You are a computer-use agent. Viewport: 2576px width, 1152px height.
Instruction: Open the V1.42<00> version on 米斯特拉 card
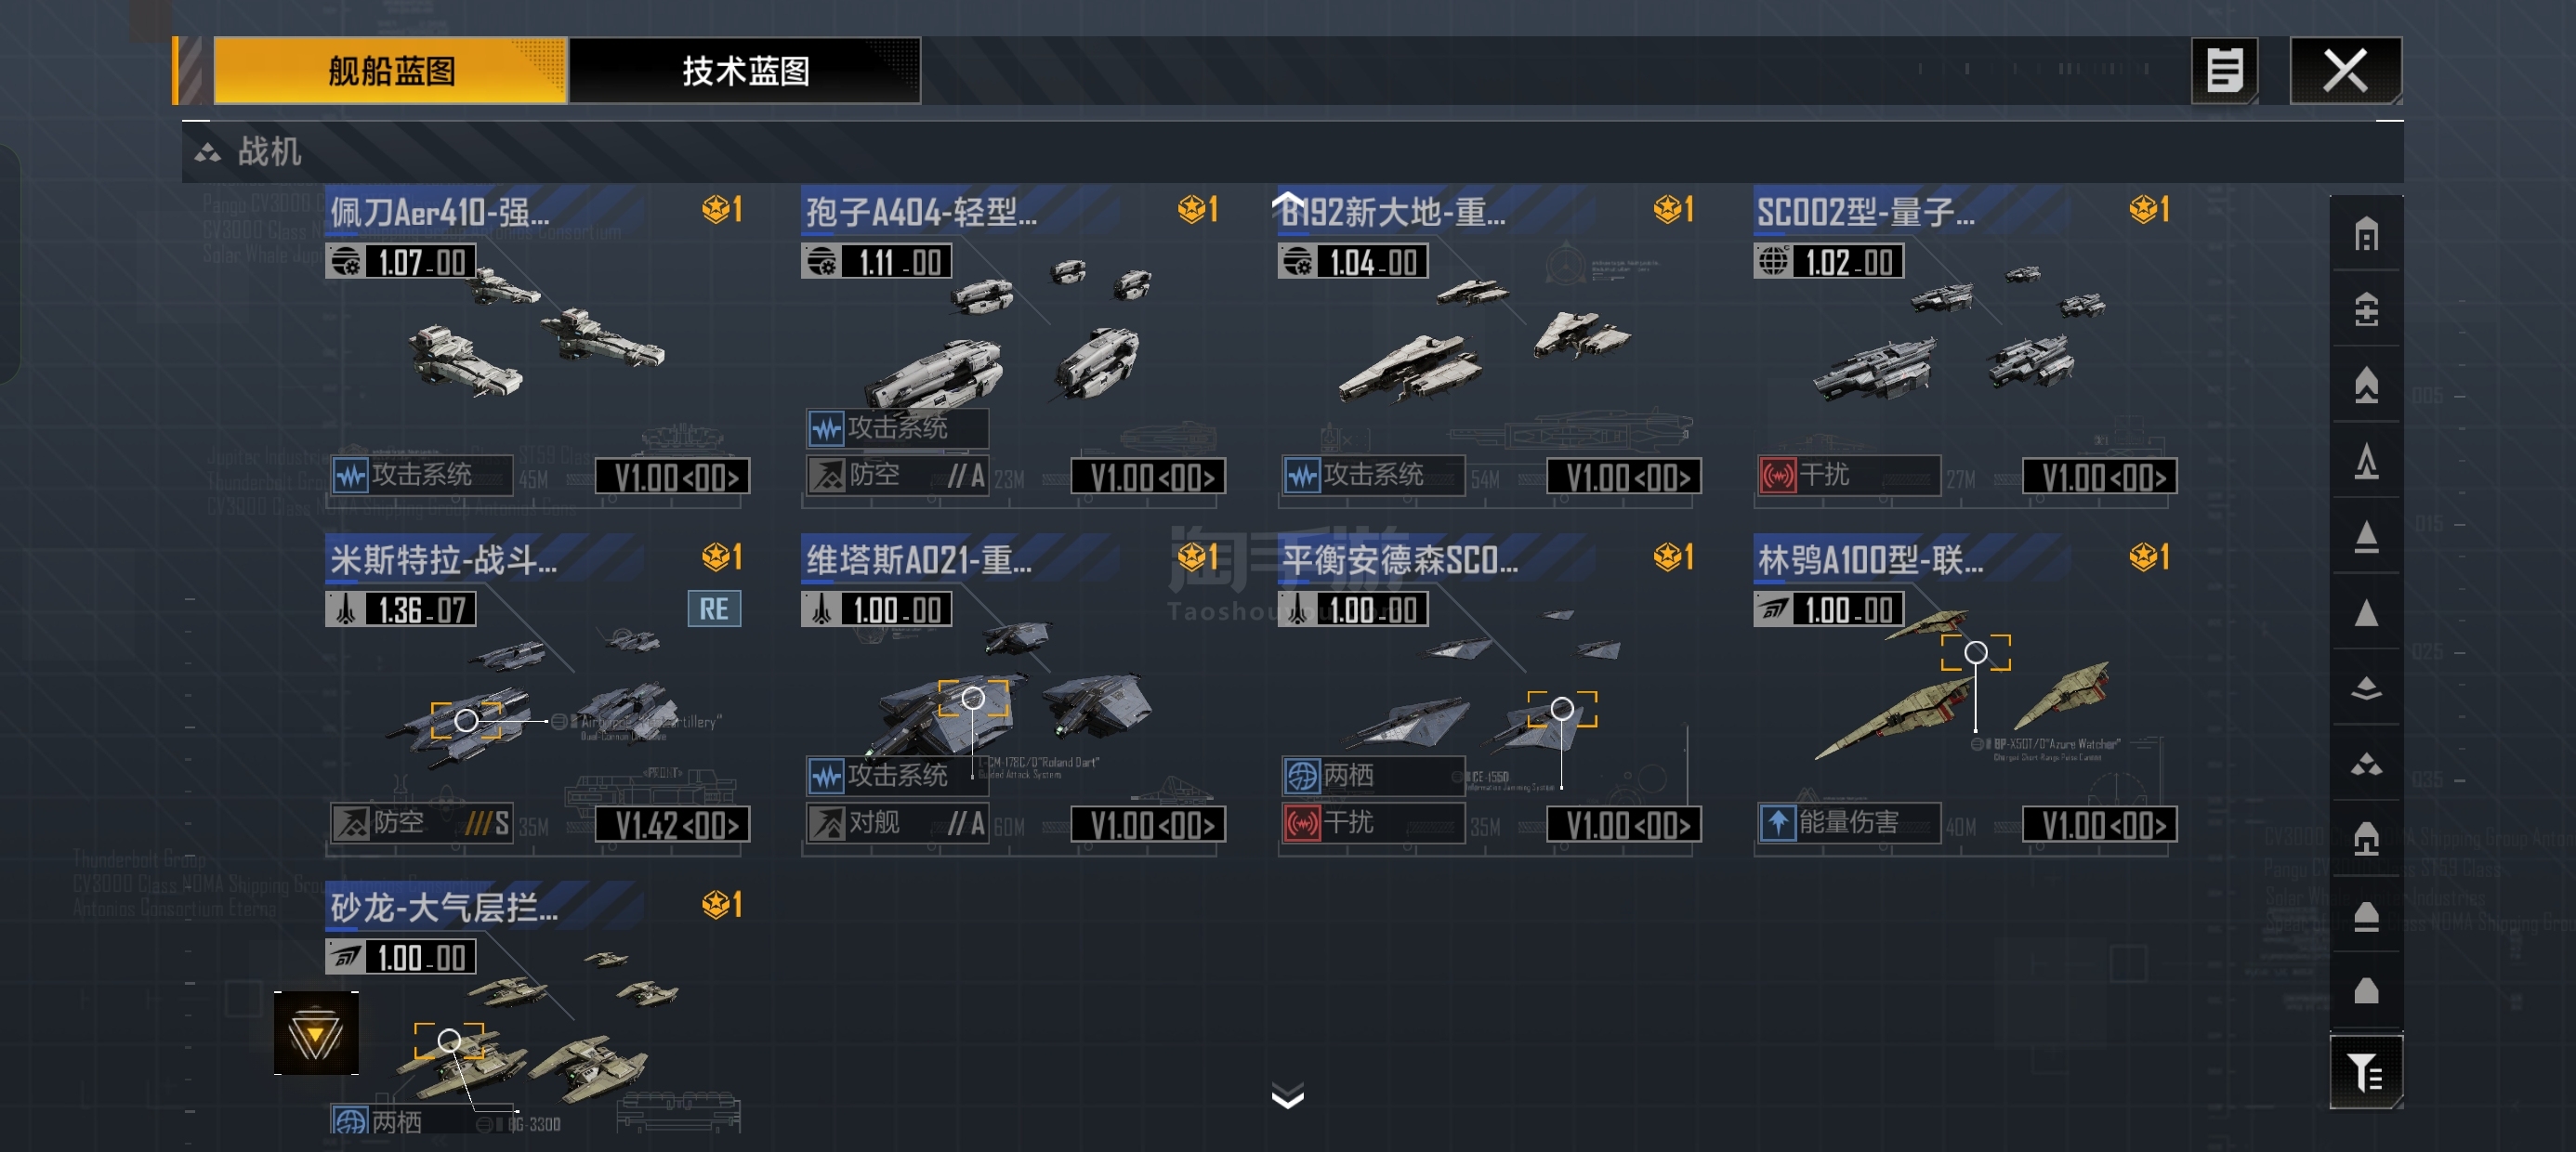(673, 825)
